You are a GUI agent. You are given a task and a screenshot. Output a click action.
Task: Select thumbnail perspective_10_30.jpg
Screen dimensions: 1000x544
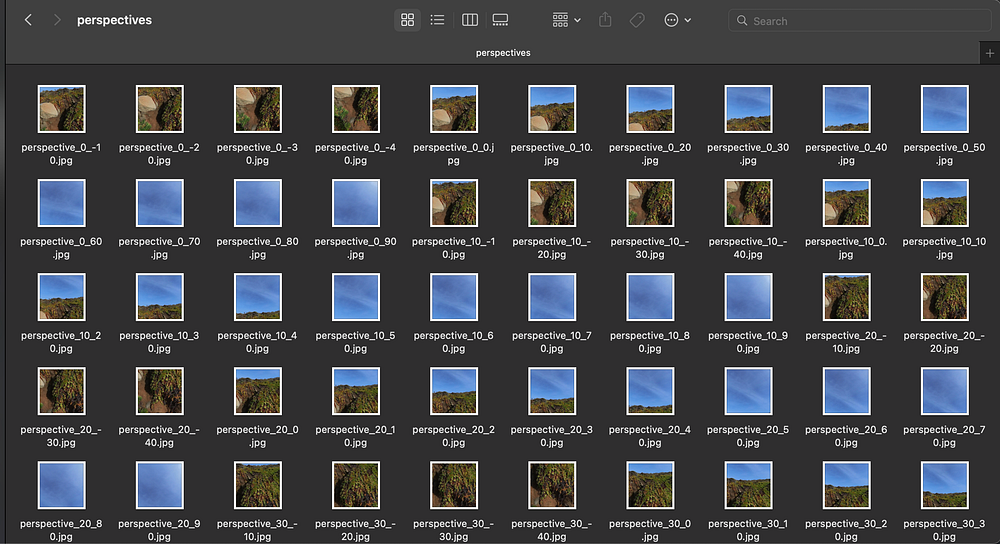[x=159, y=297]
